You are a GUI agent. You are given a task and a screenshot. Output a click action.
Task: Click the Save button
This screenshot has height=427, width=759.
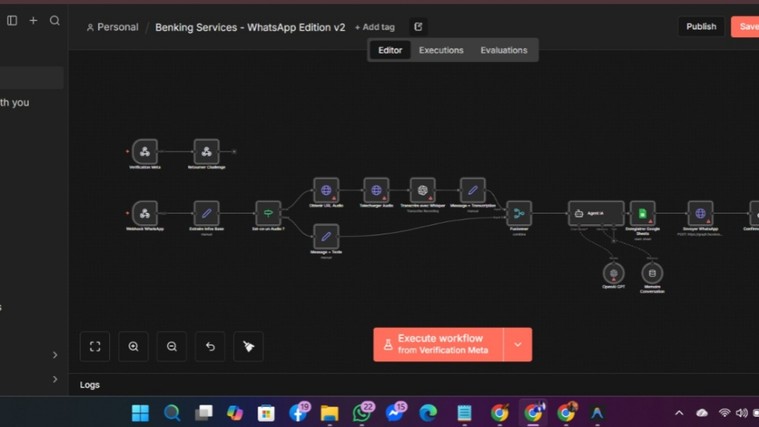(x=745, y=27)
